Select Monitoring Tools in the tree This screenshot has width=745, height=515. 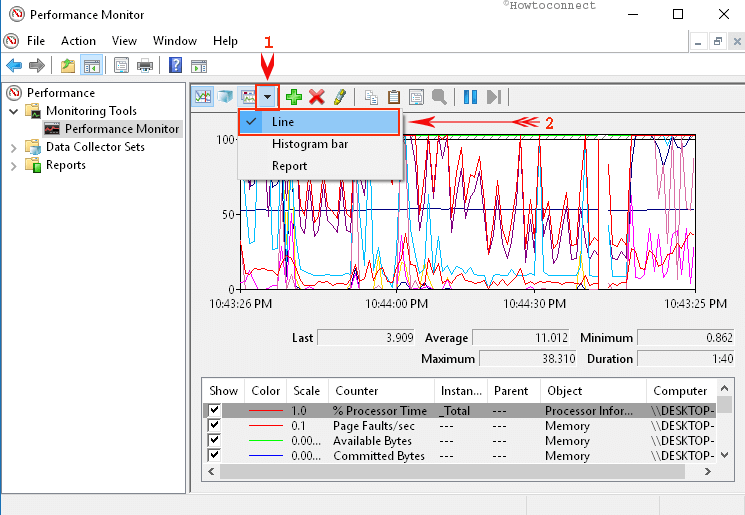click(x=91, y=111)
